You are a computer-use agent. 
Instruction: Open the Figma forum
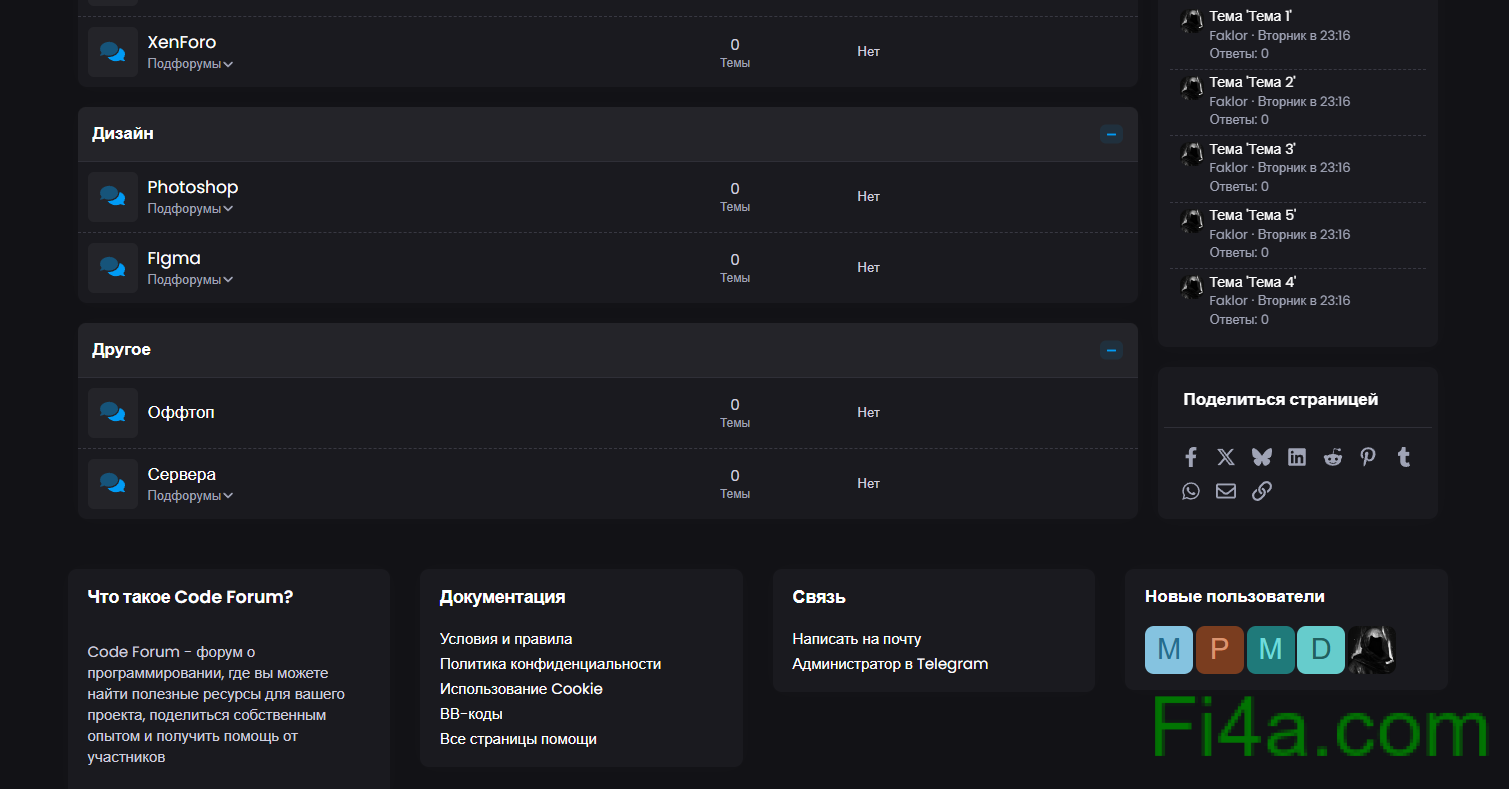pos(174,258)
